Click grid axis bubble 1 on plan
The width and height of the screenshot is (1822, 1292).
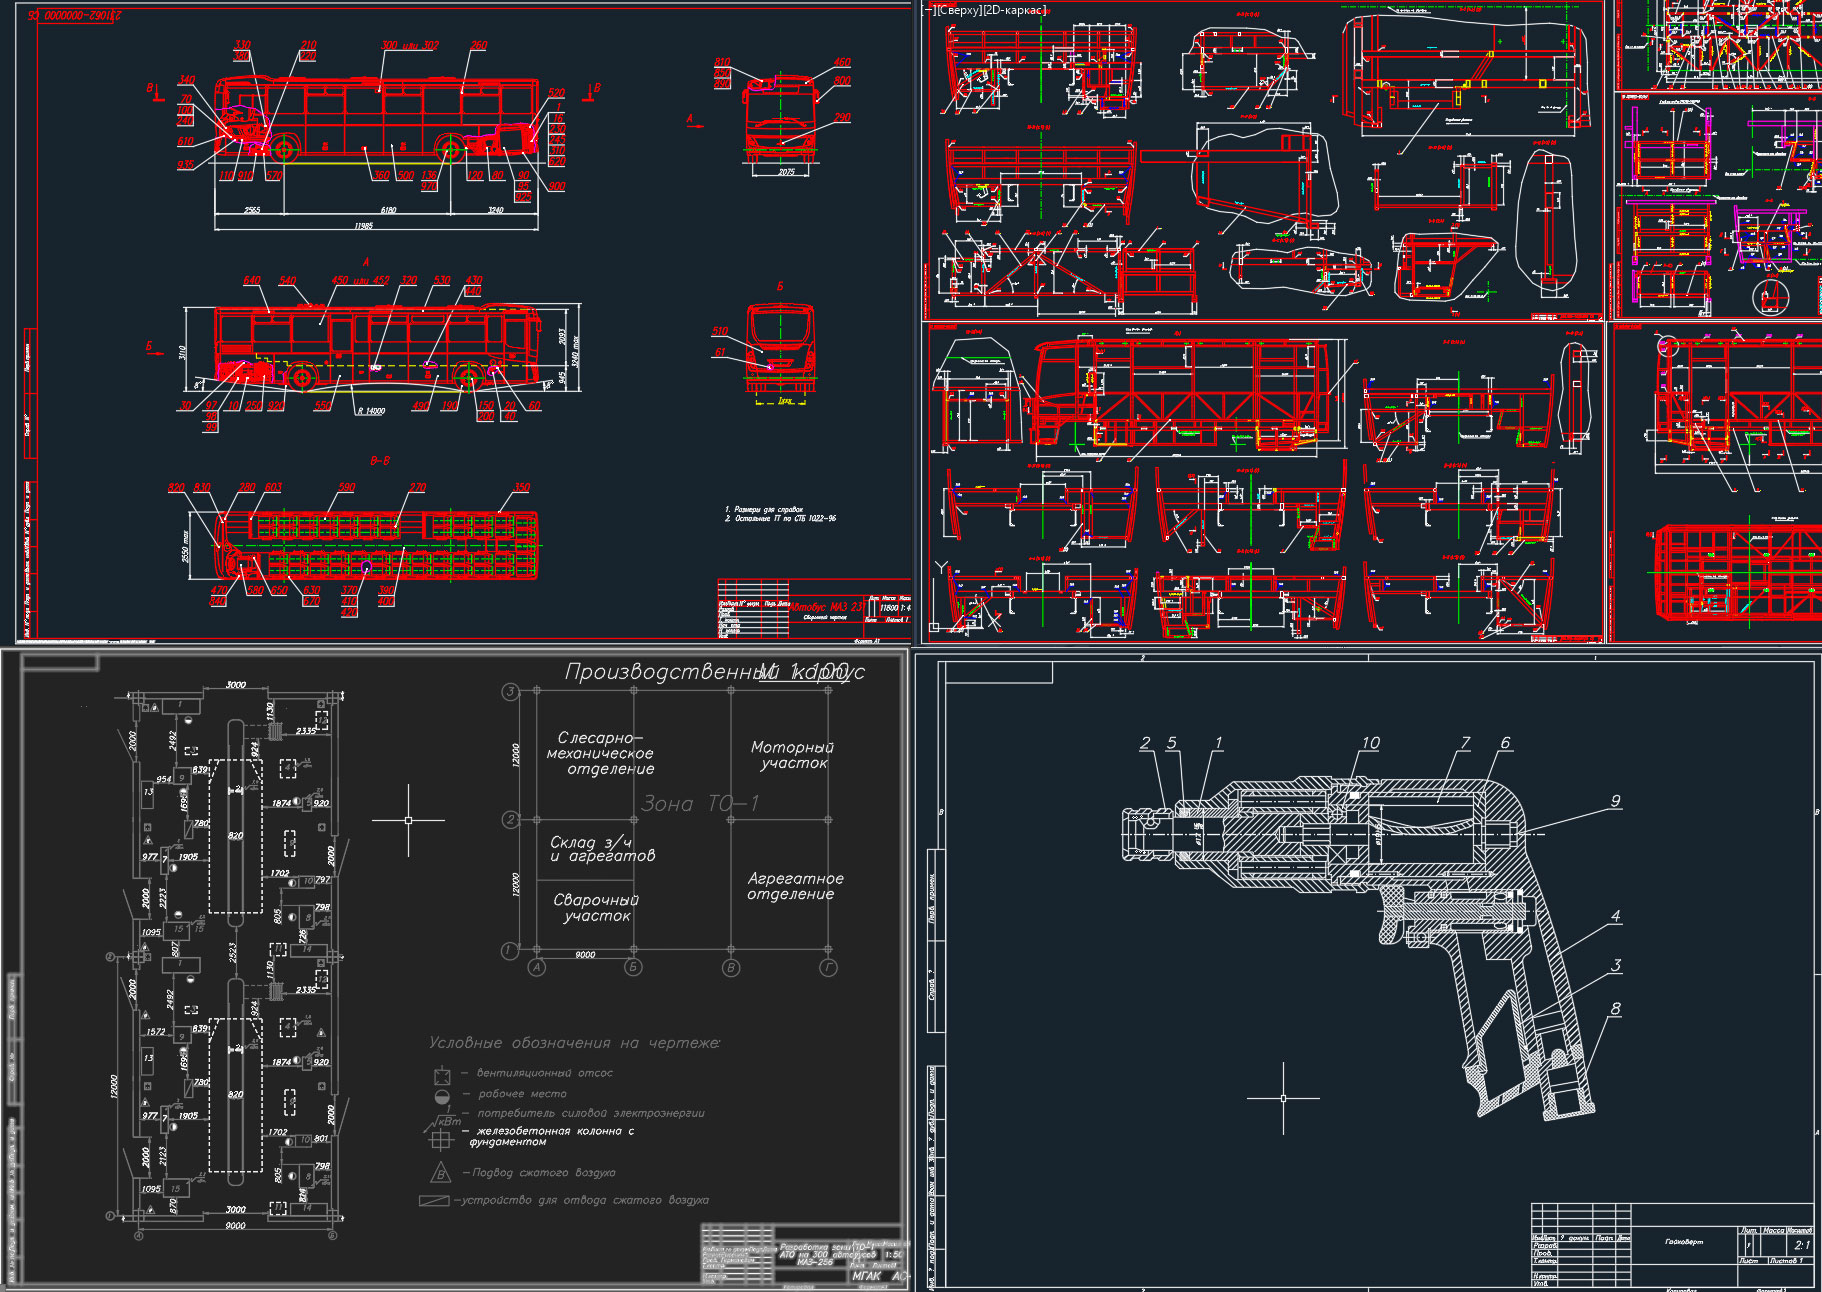[510, 950]
